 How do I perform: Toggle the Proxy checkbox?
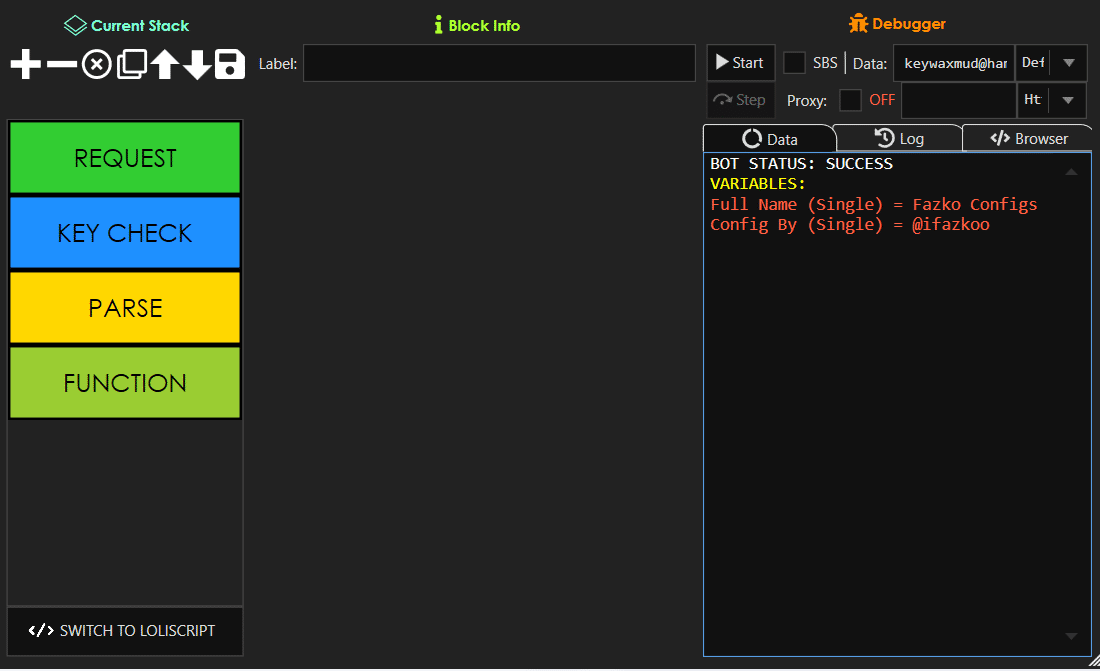pyautogui.click(x=851, y=100)
